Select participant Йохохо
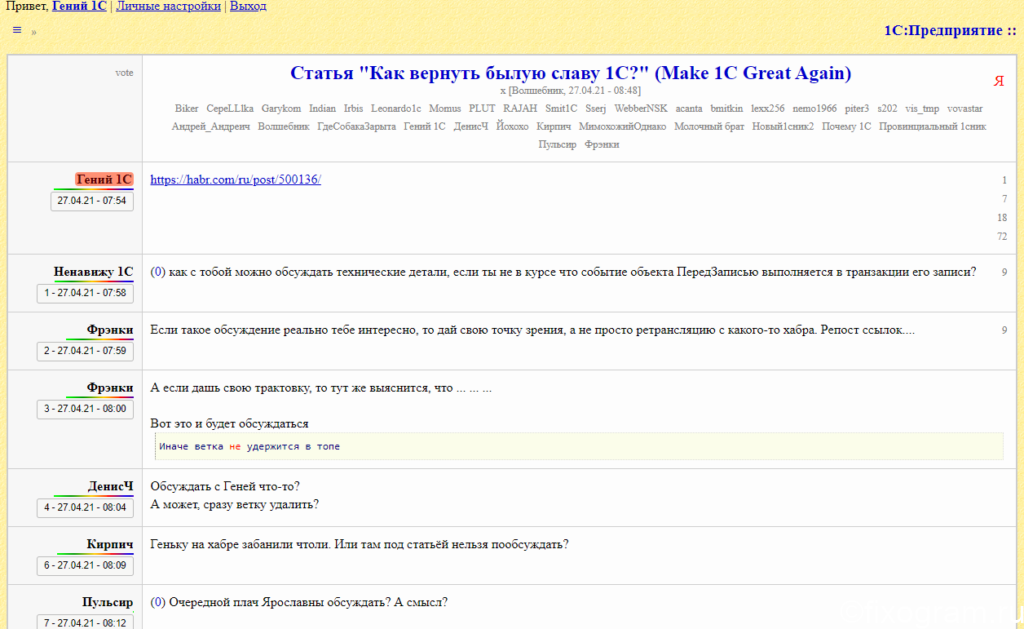The height and width of the screenshot is (629, 1024). tap(512, 127)
